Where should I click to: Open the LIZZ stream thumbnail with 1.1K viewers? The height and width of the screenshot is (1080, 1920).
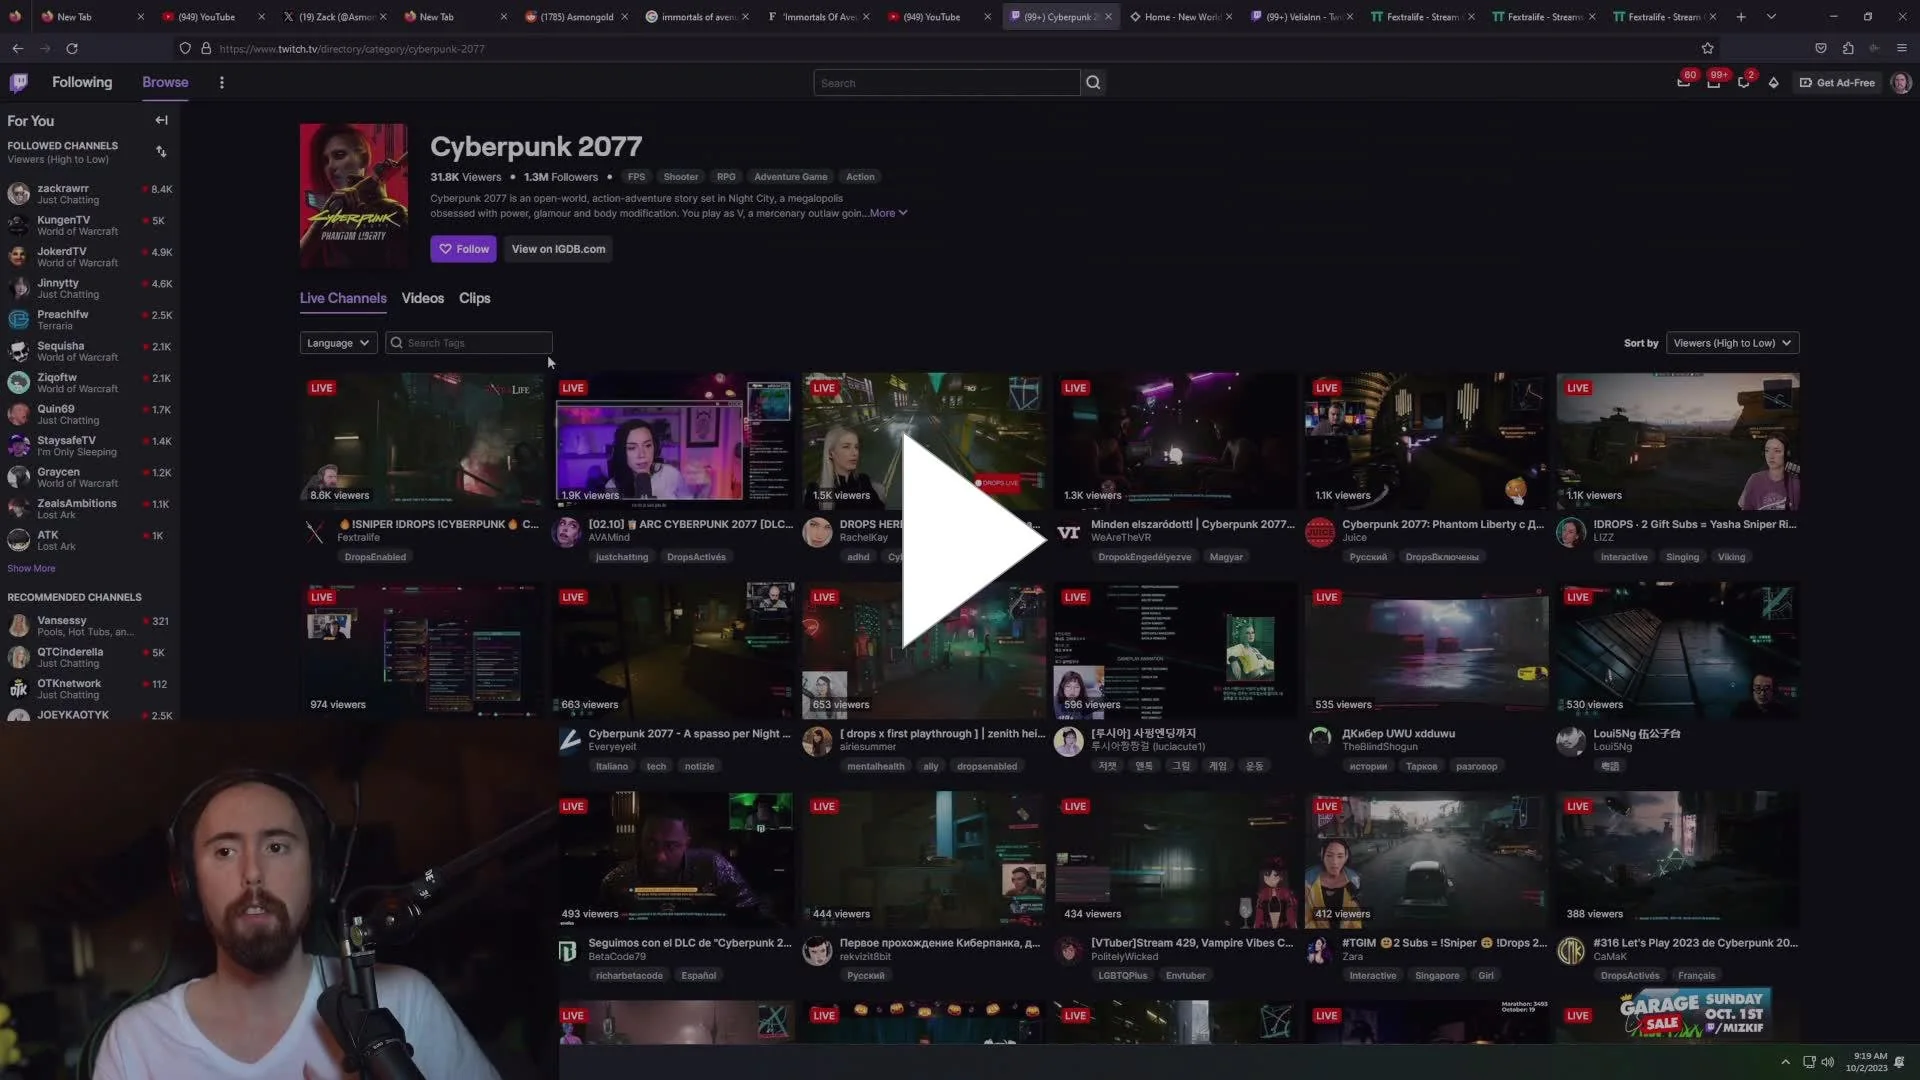click(x=1678, y=441)
